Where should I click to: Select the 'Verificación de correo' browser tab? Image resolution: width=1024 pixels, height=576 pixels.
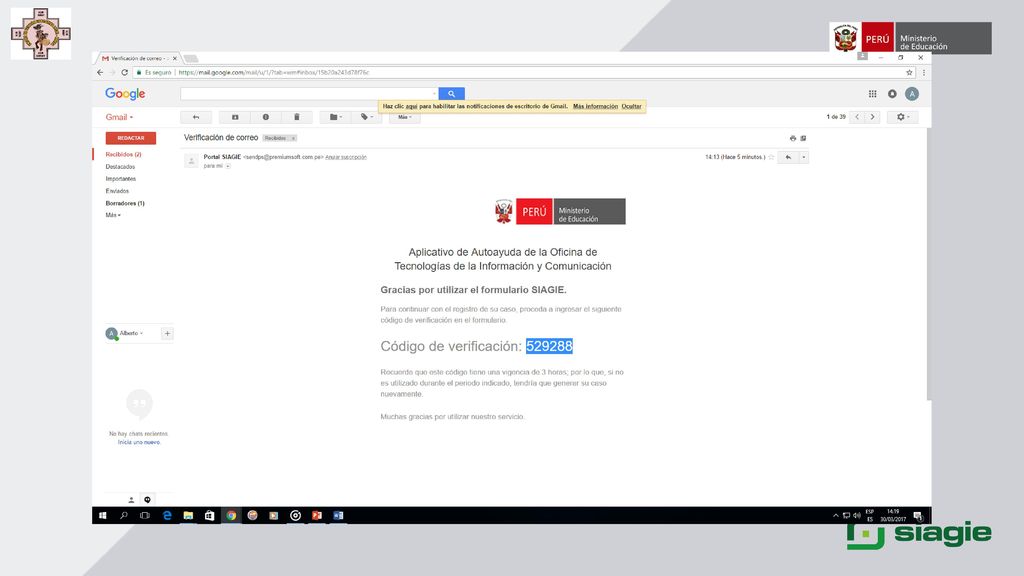coord(137,58)
